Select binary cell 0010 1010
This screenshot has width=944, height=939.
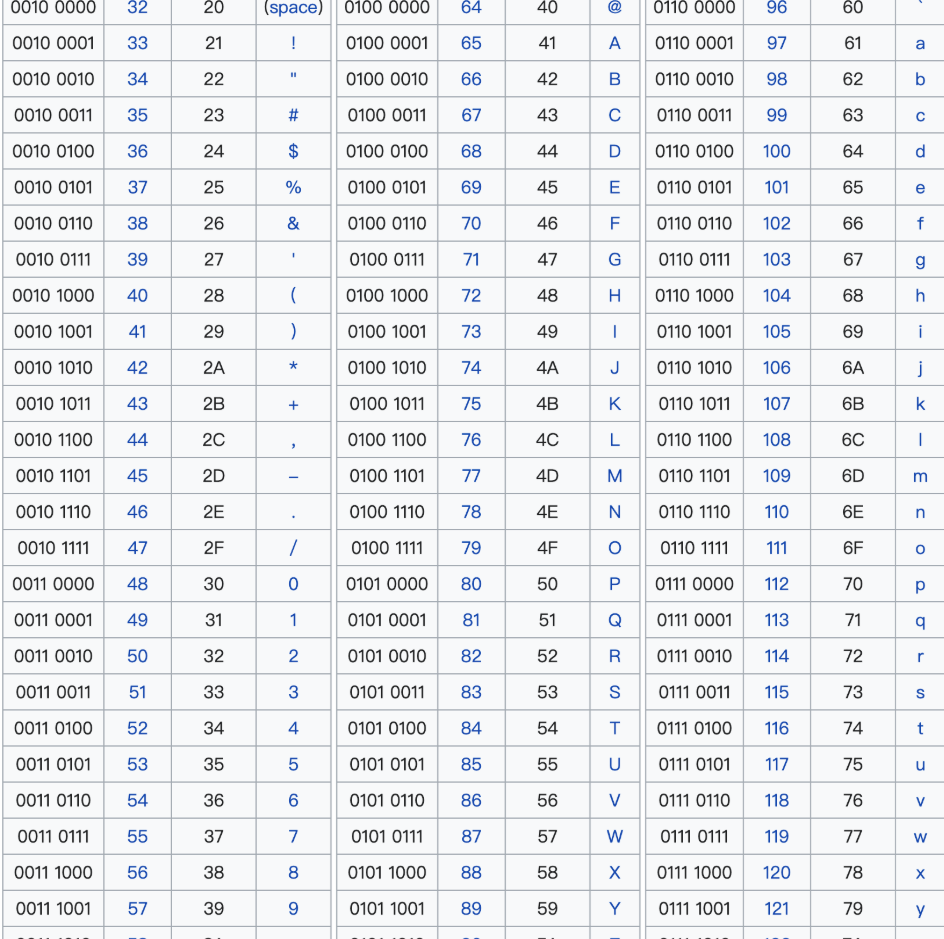point(53,368)
